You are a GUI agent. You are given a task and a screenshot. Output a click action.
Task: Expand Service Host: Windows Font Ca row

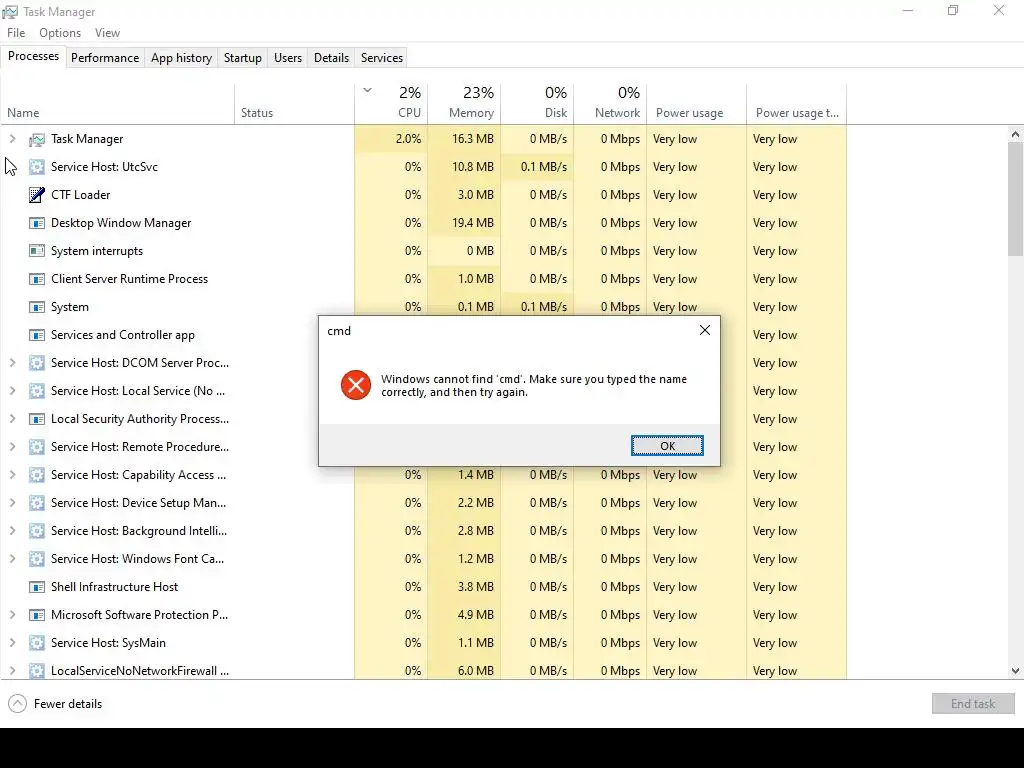[12, 559]
